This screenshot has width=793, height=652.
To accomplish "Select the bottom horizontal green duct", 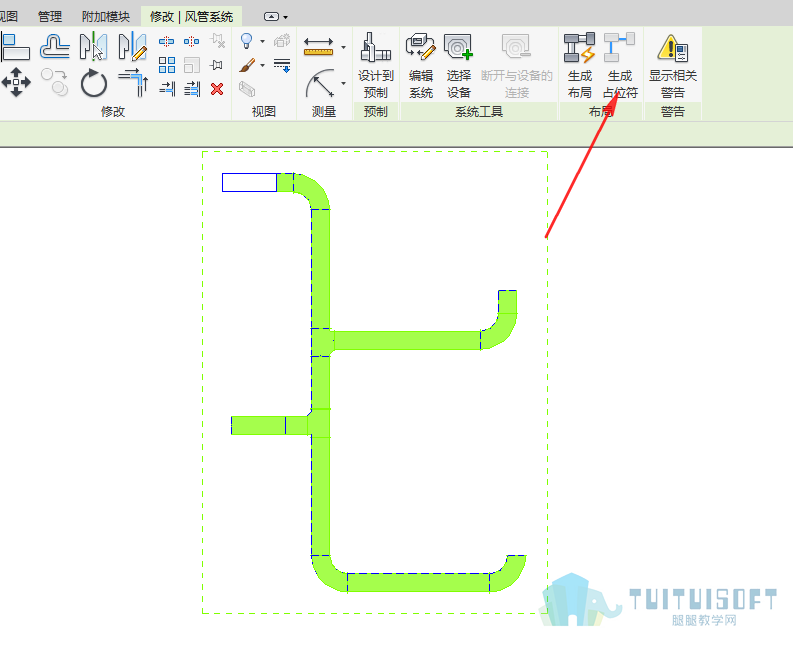I will (418, 583).
